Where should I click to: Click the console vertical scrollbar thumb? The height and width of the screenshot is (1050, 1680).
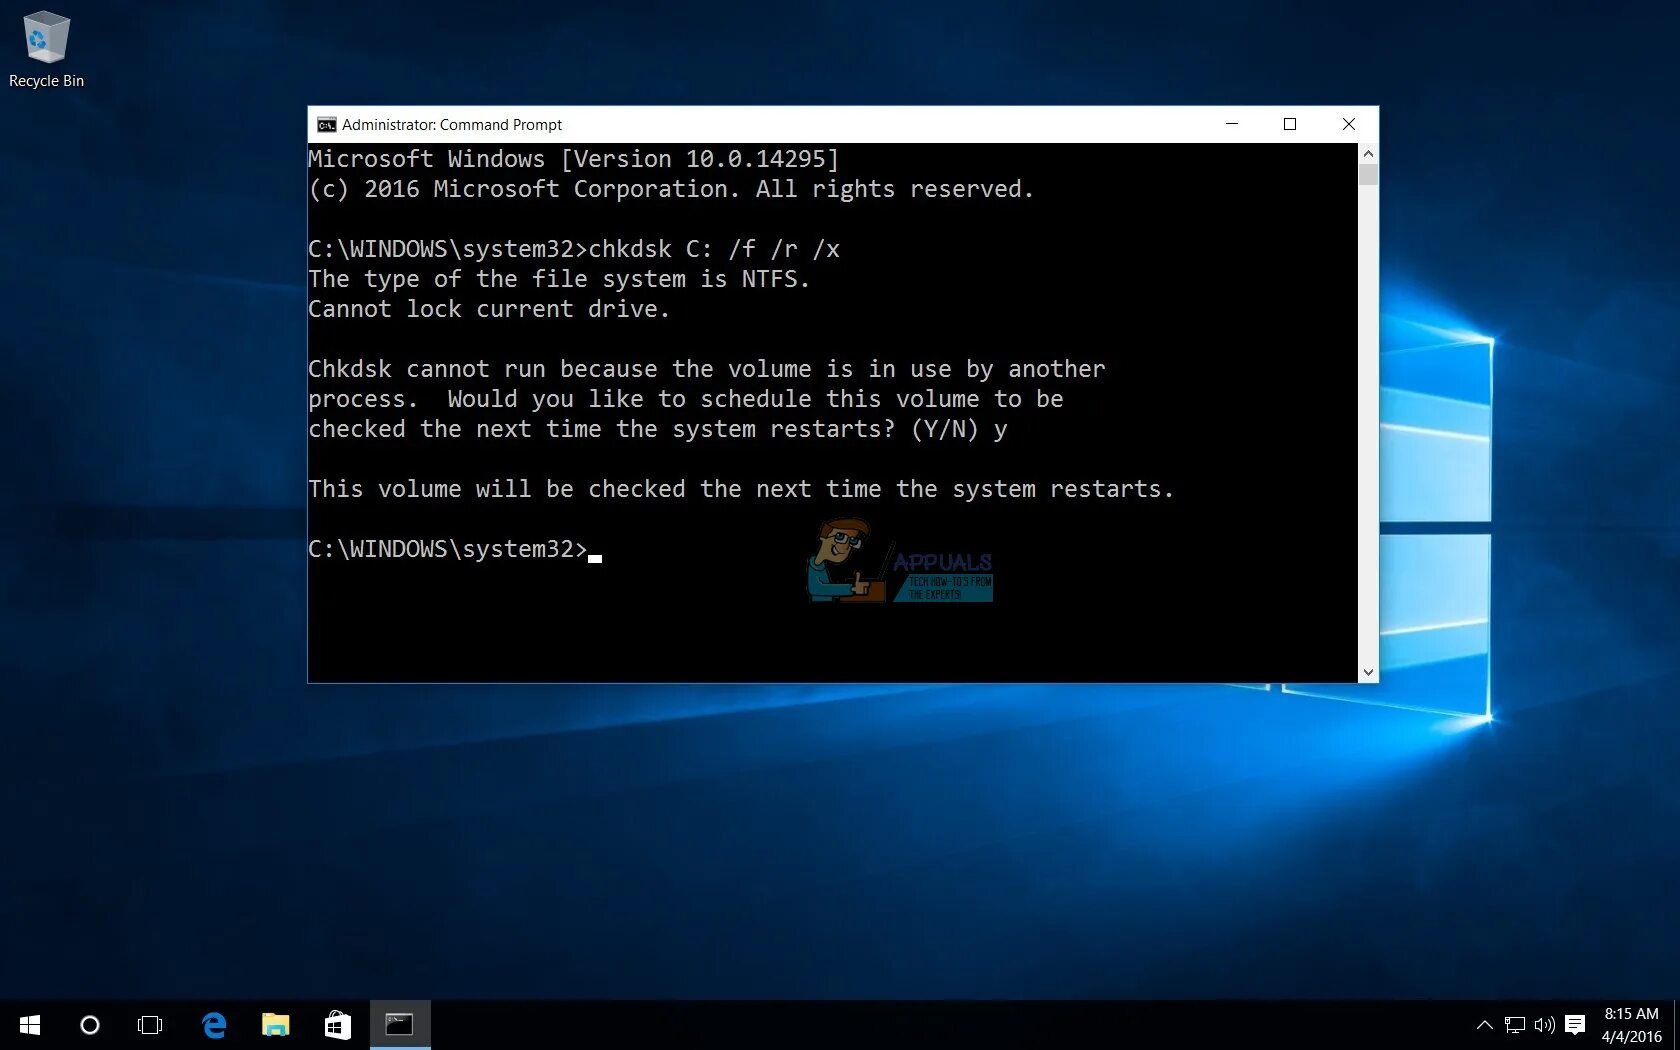point(1368,175)
